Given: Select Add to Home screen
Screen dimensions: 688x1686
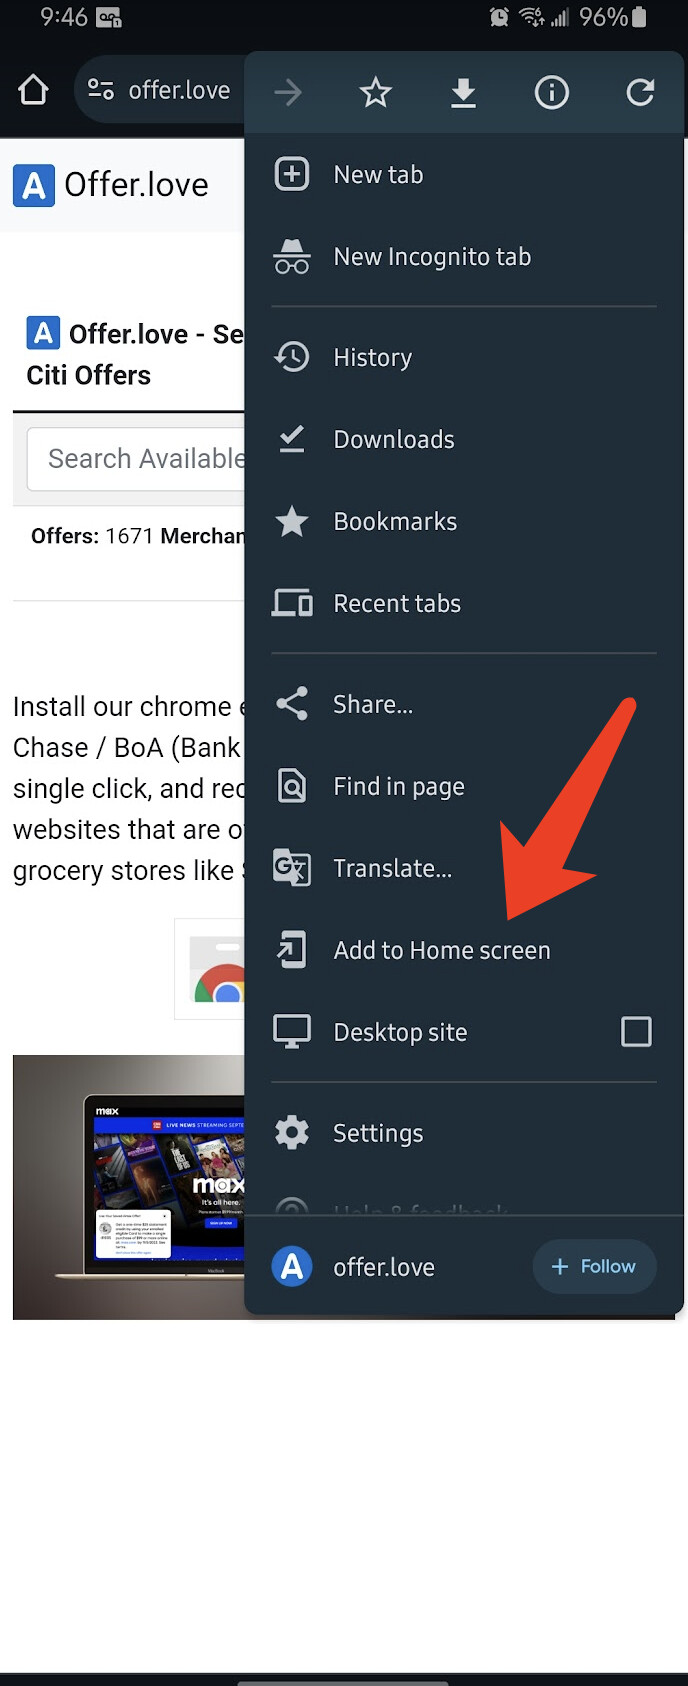Looking at the screenshot, I should (465, 950).
